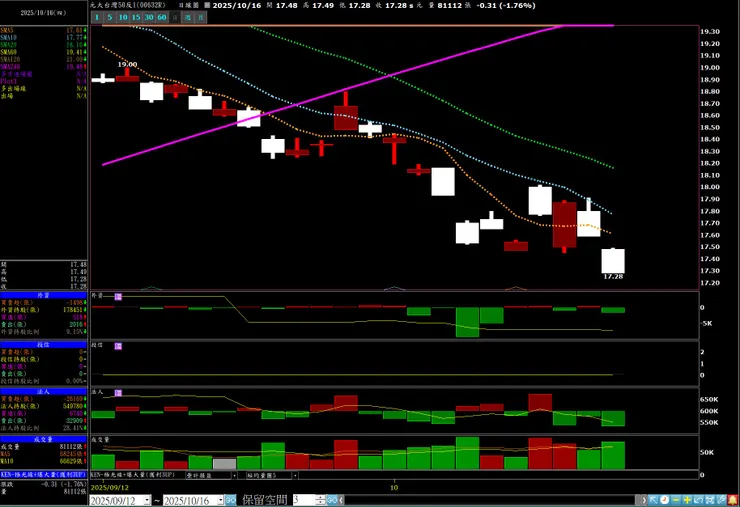Toggle the weekly (週) timeframe button

point(188,17)
